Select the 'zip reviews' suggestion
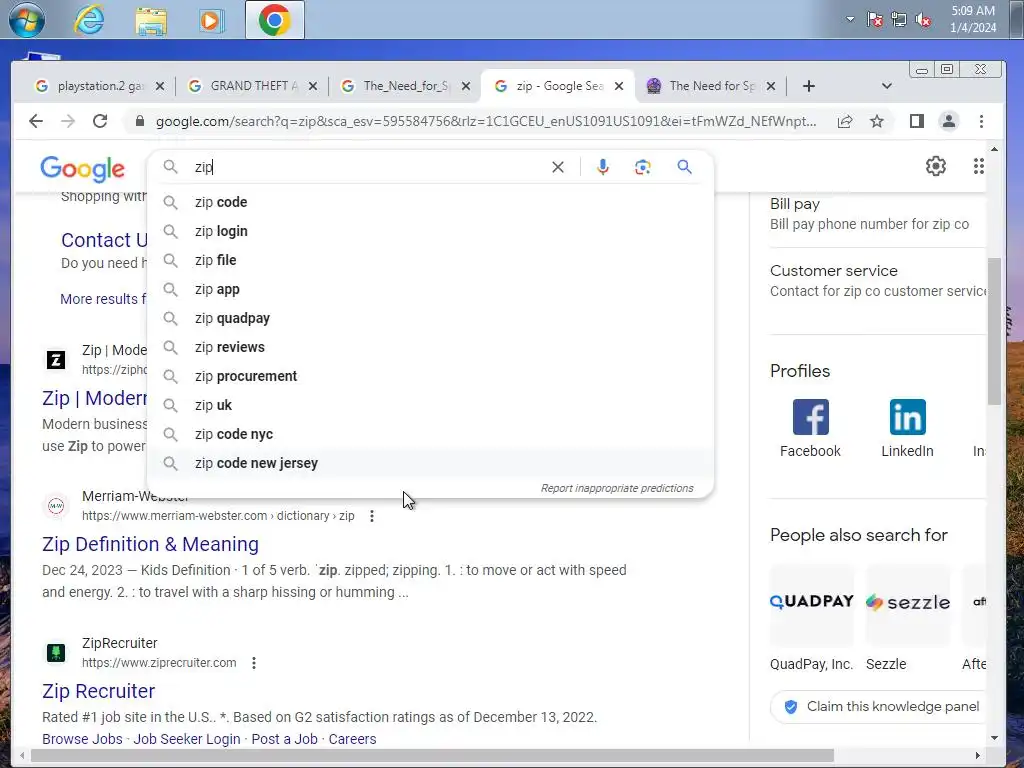This screenshot has width=1024, height=768. click(431, 347)
